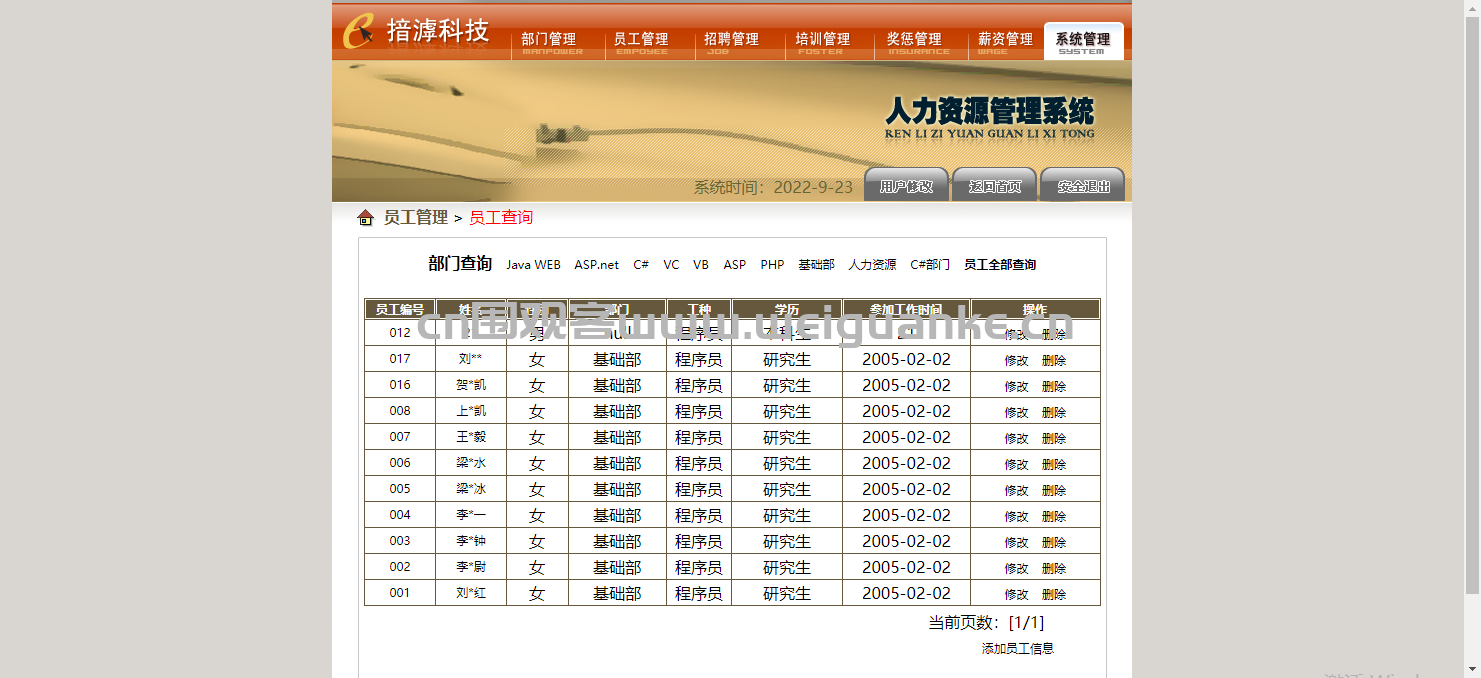Click the 安全退出 button
Screen dimensions: 1481x678
coord(1083,185)
